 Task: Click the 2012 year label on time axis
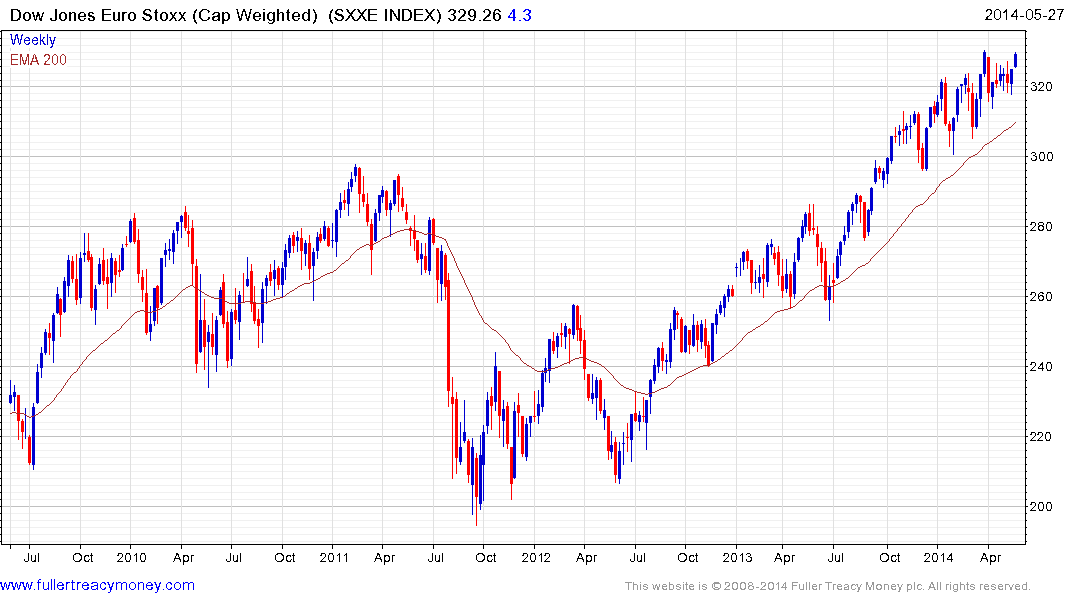click(x=535, y=557)
